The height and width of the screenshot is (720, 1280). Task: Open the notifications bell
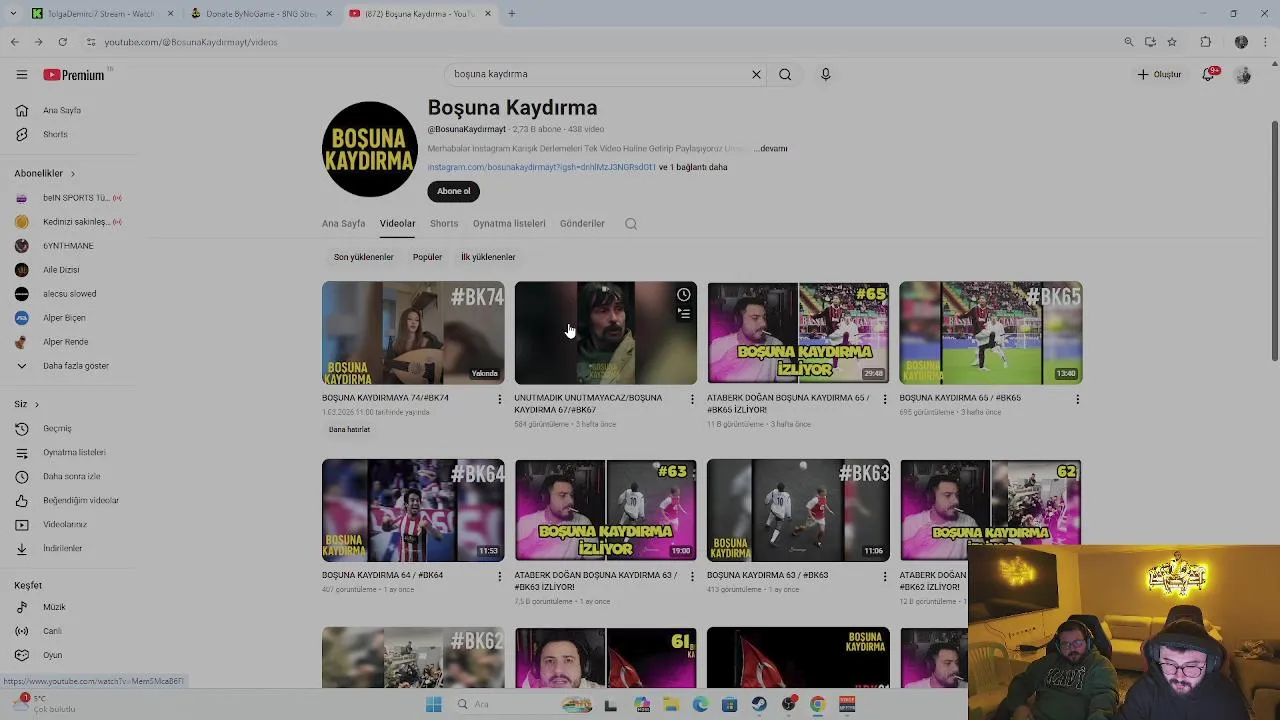tap(1208, 75)
